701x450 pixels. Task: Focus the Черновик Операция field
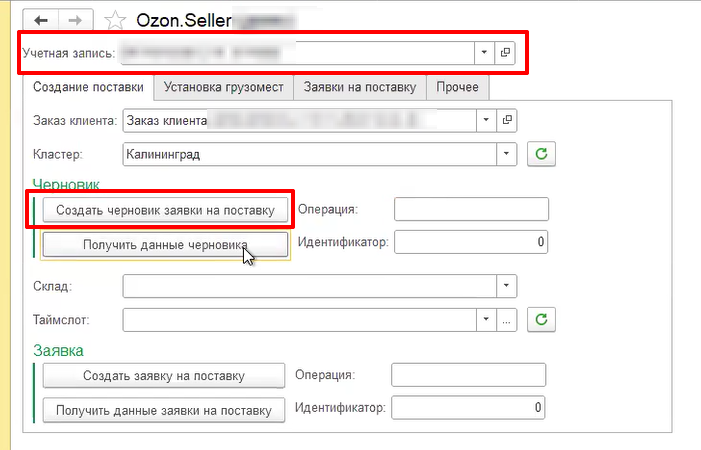click(471, 209)
